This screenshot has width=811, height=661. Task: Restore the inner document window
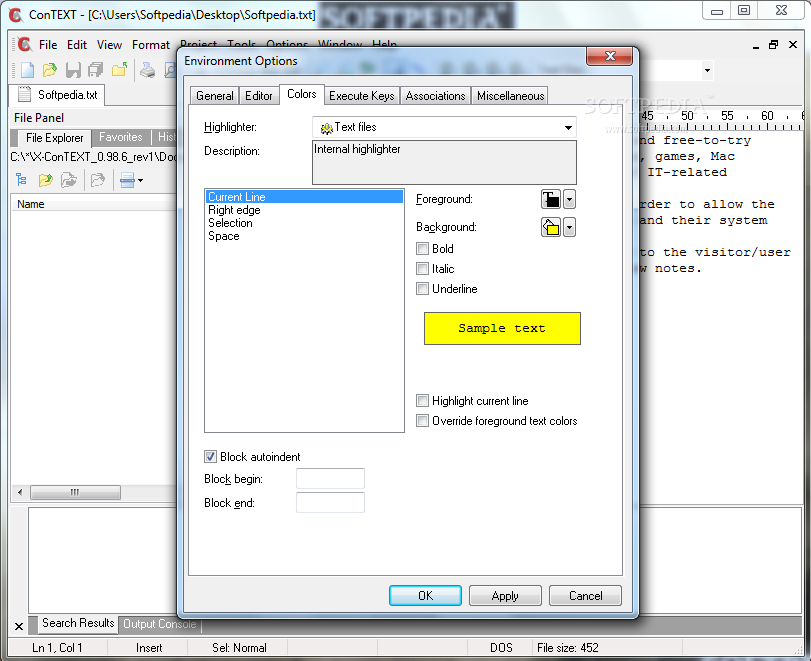click(x=773, y=45)
